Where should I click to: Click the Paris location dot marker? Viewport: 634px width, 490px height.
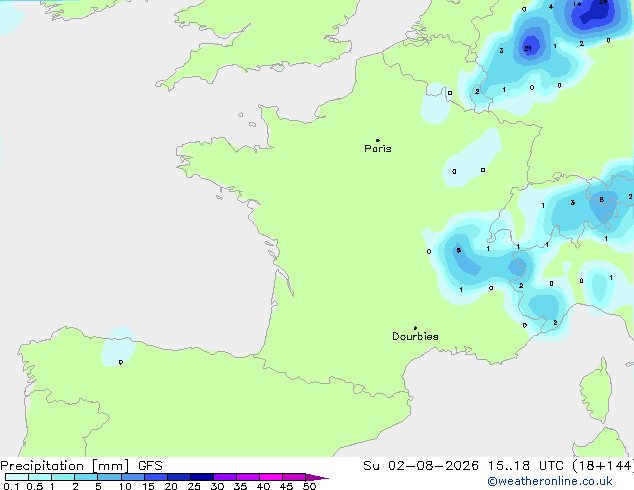tap(378, 140)
